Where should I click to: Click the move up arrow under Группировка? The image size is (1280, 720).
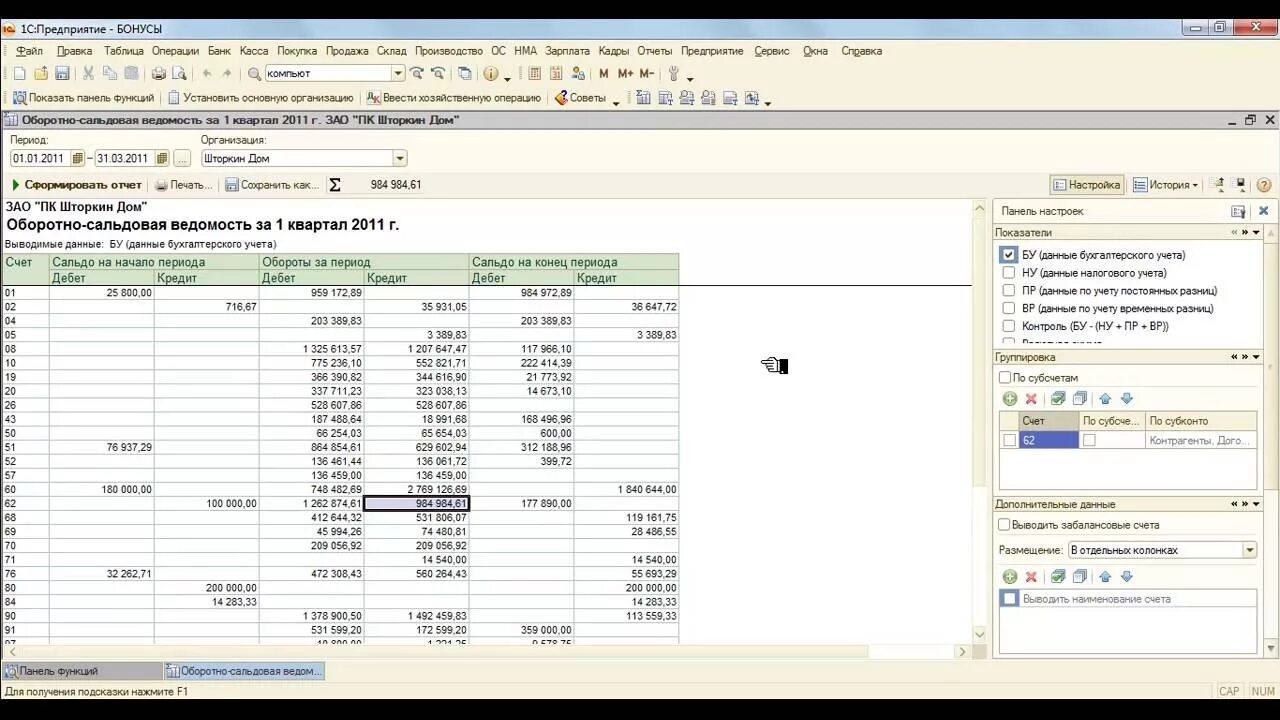tap(1105, 398)
